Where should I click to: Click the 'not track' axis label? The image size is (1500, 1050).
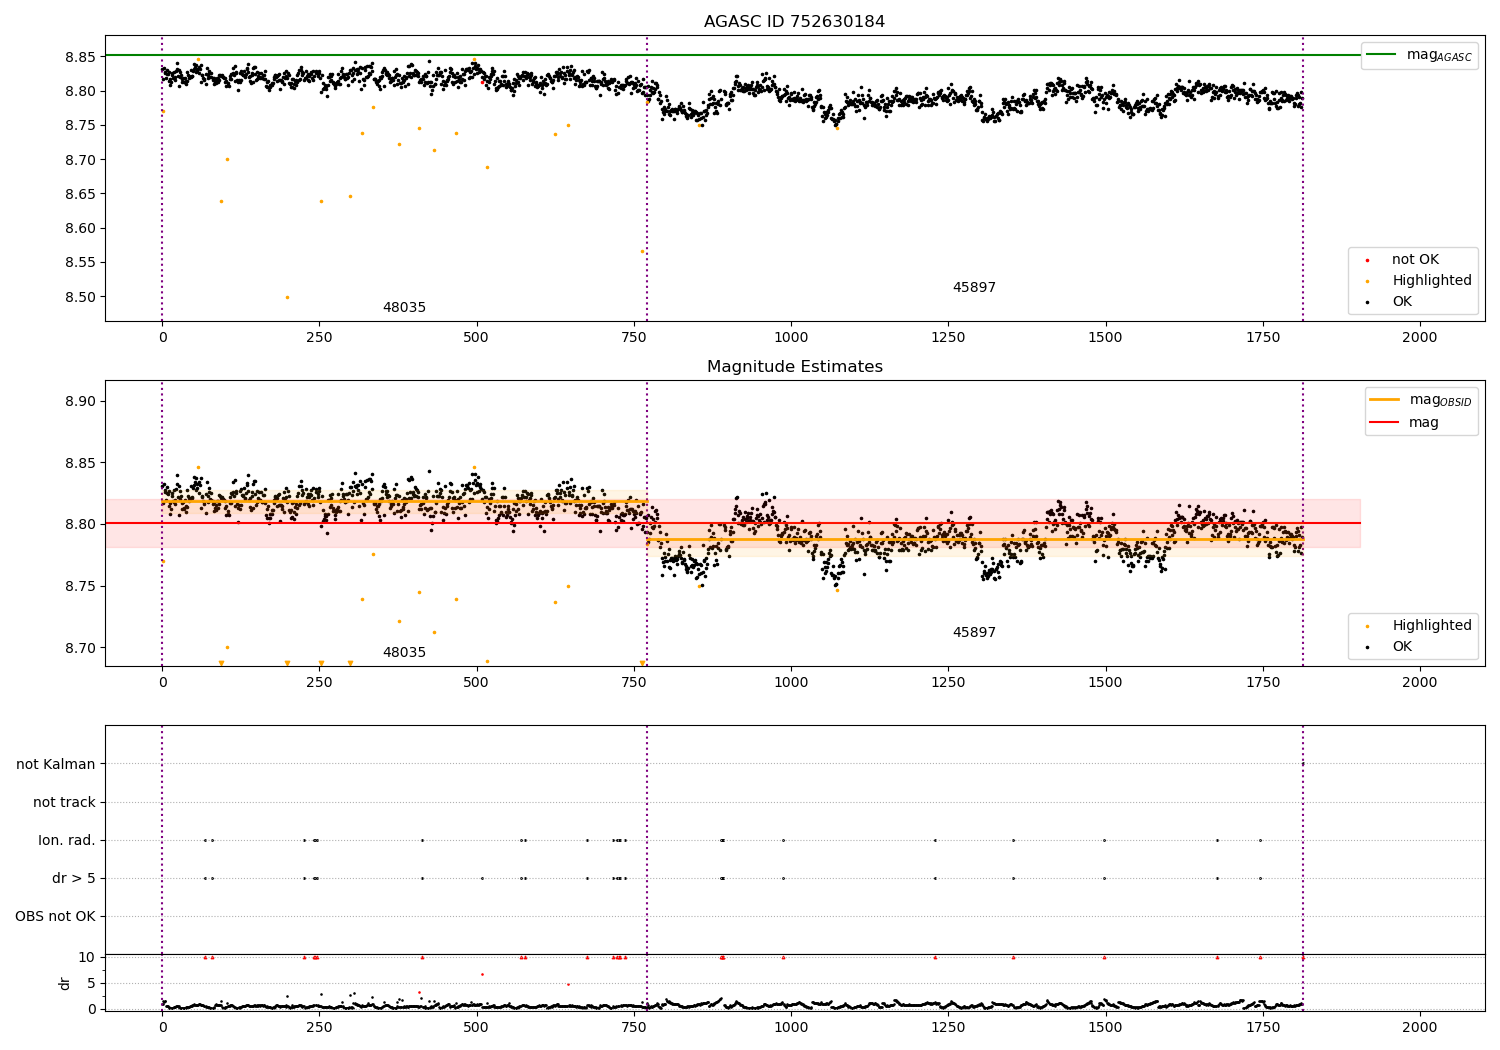coord(64,802)
